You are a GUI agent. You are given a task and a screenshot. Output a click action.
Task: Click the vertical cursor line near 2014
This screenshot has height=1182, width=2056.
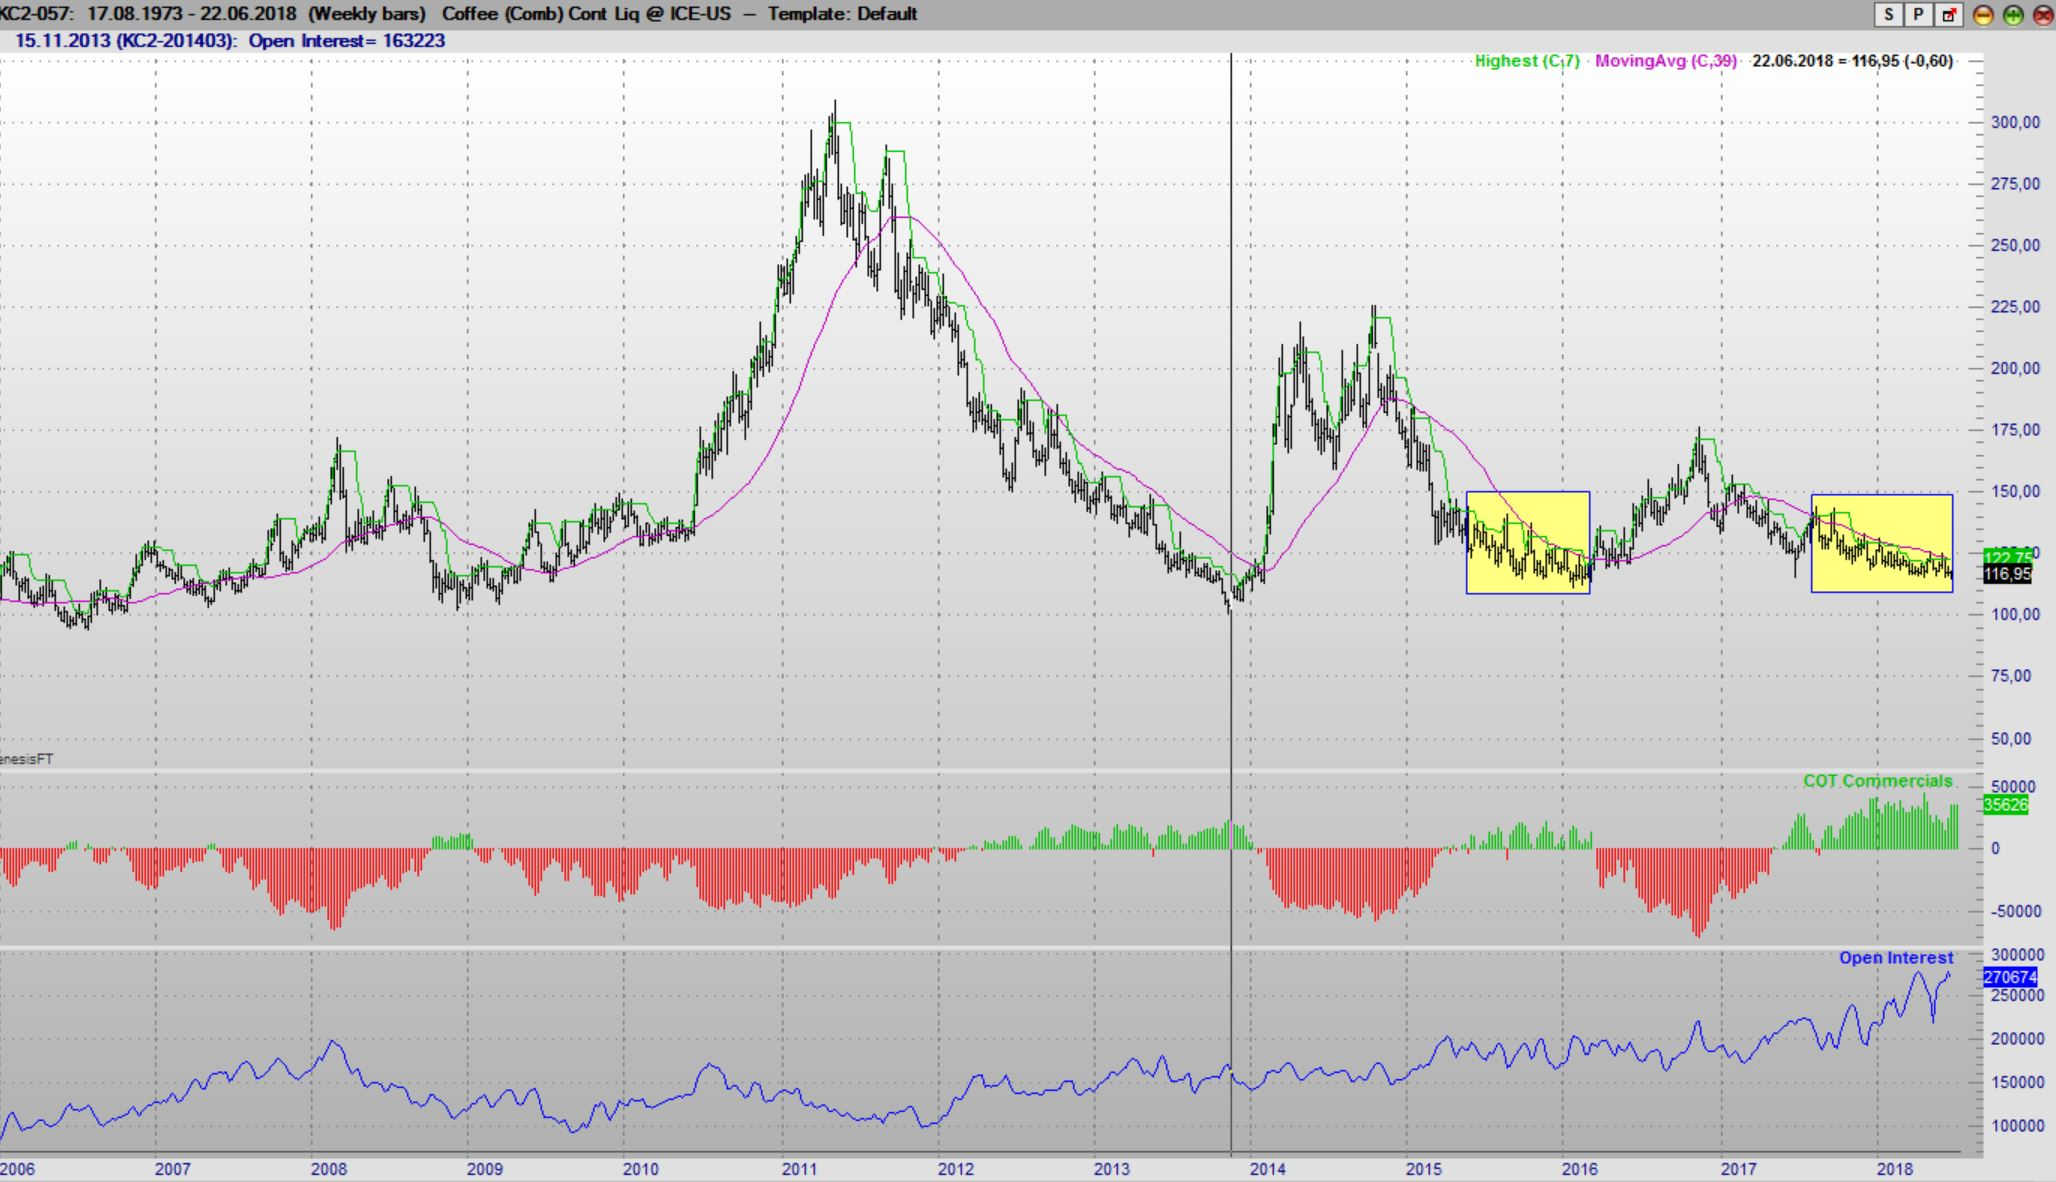tap(1231, 700)
